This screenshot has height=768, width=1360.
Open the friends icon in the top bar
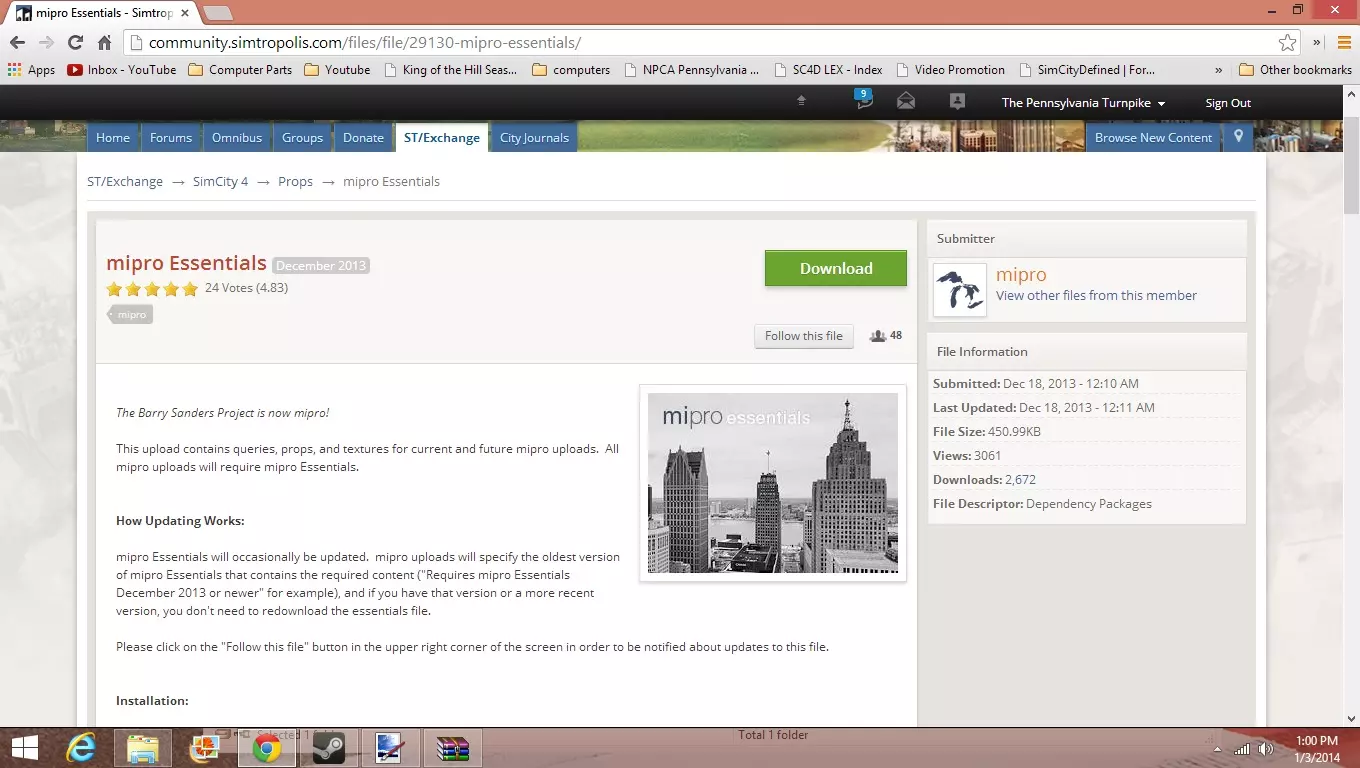point(957,102)
